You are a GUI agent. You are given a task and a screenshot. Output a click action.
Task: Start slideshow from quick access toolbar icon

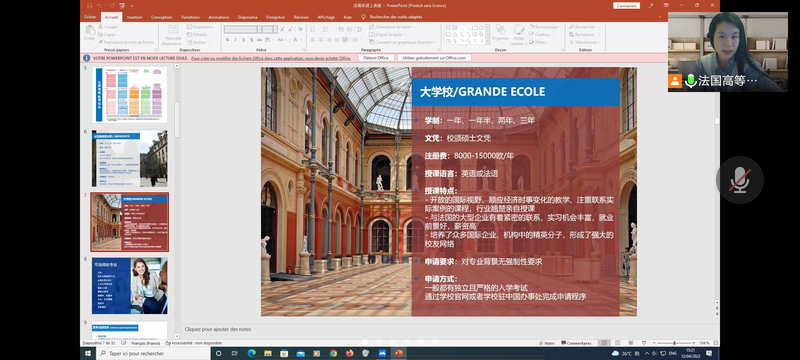(x=122, y=6)
